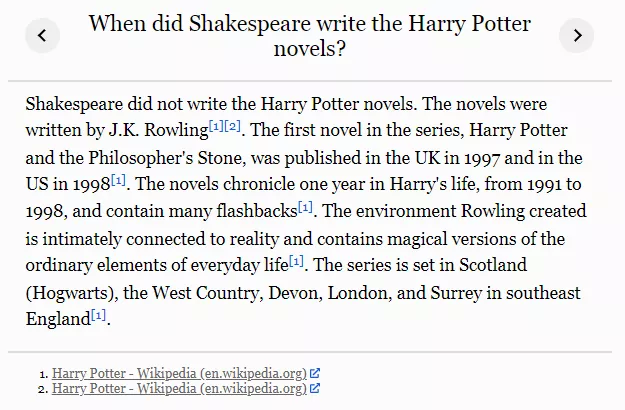Open citation after "many flashbacks"

[306, 206]
